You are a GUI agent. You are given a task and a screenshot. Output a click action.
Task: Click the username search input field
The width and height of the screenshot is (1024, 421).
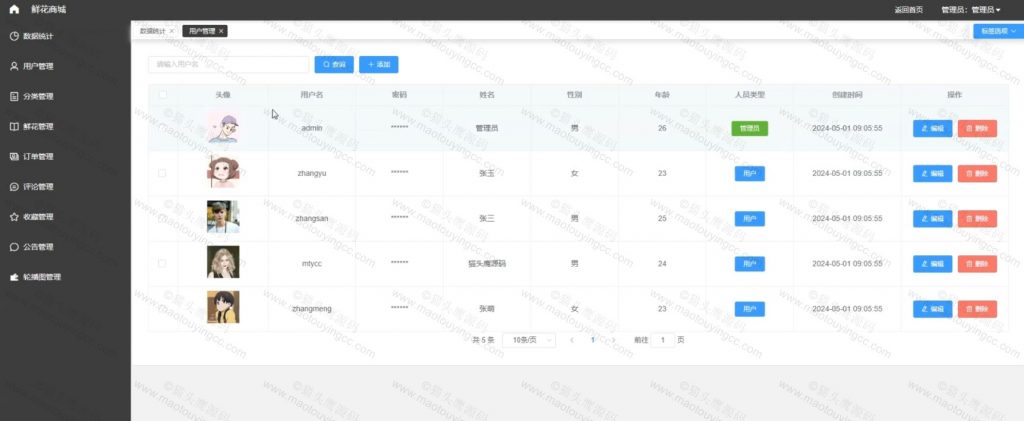tap(228, 64)
